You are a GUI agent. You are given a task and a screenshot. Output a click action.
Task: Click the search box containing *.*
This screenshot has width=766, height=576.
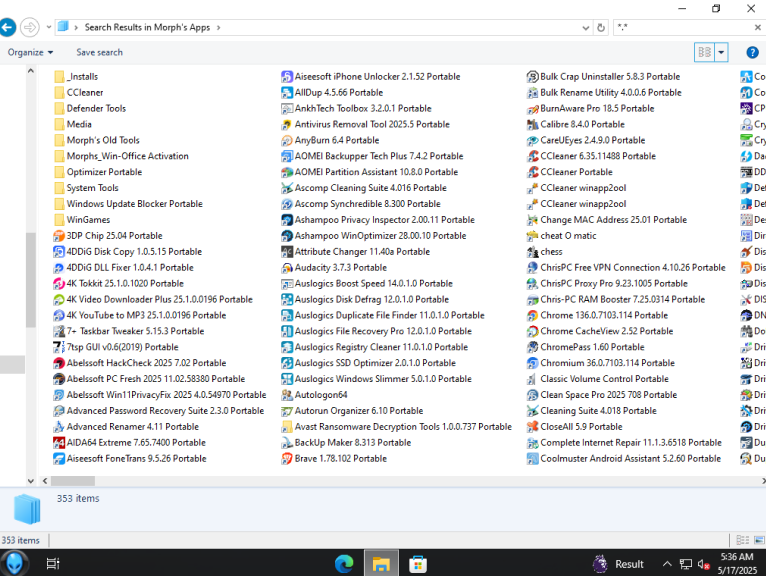point(684,28)
